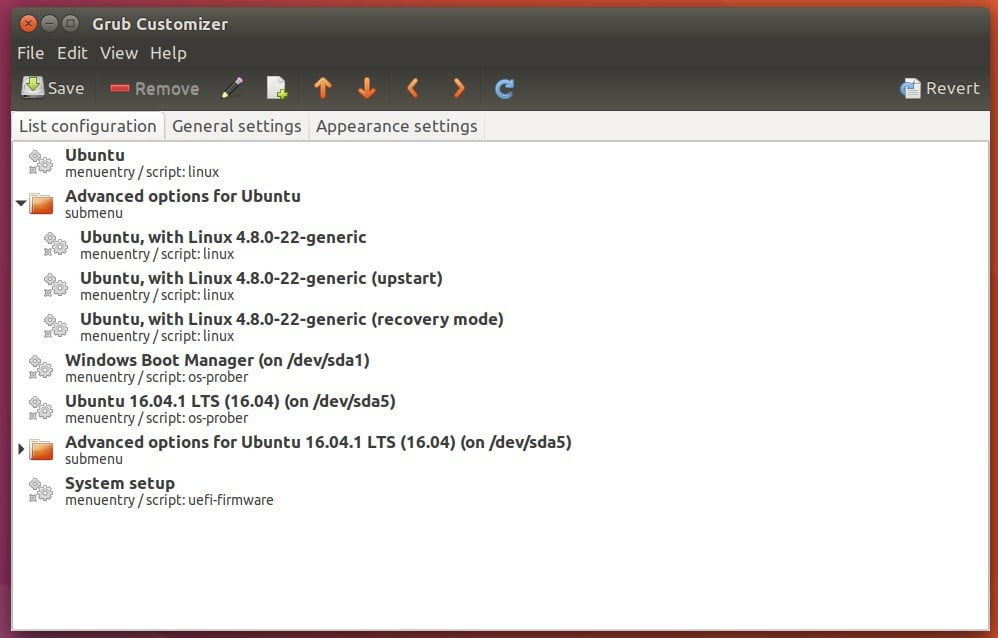The image size is (998, 638).
Task: Switch to Appearance settings tab
Action: point(397,126)
